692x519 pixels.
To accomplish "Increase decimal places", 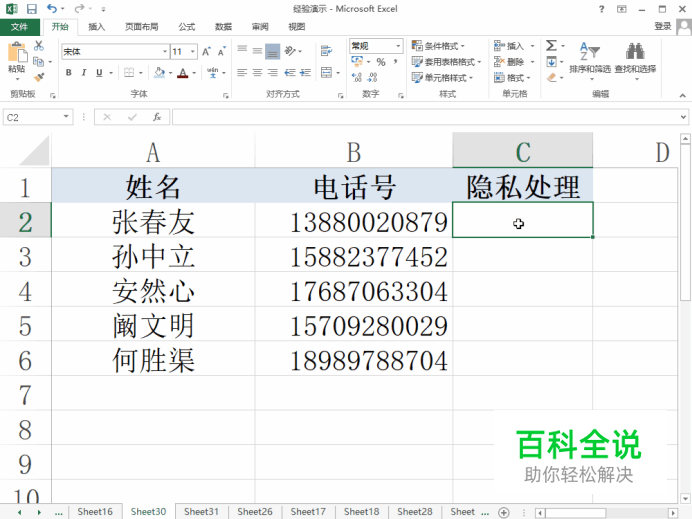I will 357,78.
